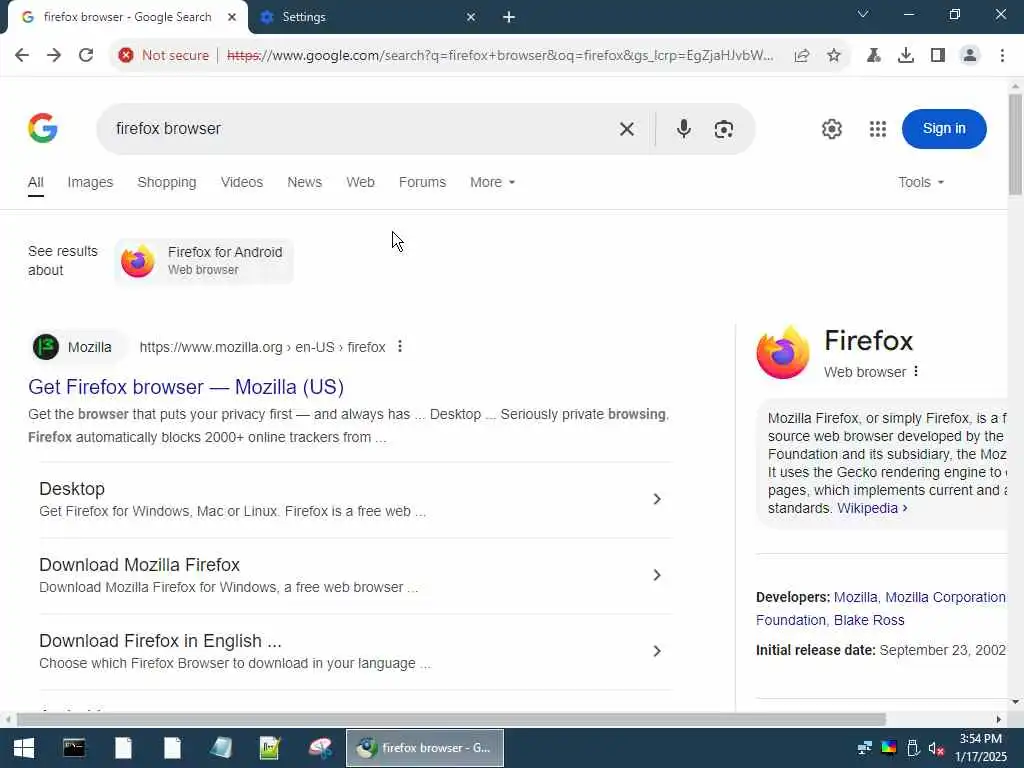The width and height of the screenshot is (1024, 768).
Task: Open Download Mozilla Firefox sitelink title
Action: 139,565
